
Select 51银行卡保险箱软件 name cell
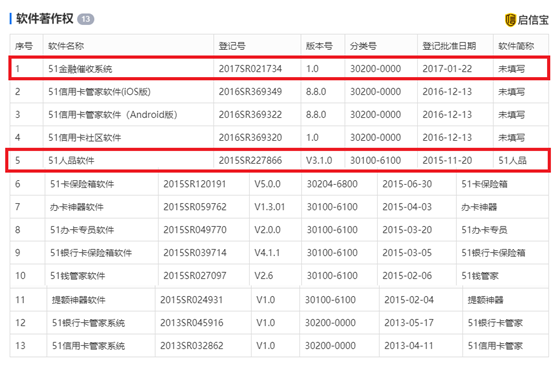tap(91, 253)
